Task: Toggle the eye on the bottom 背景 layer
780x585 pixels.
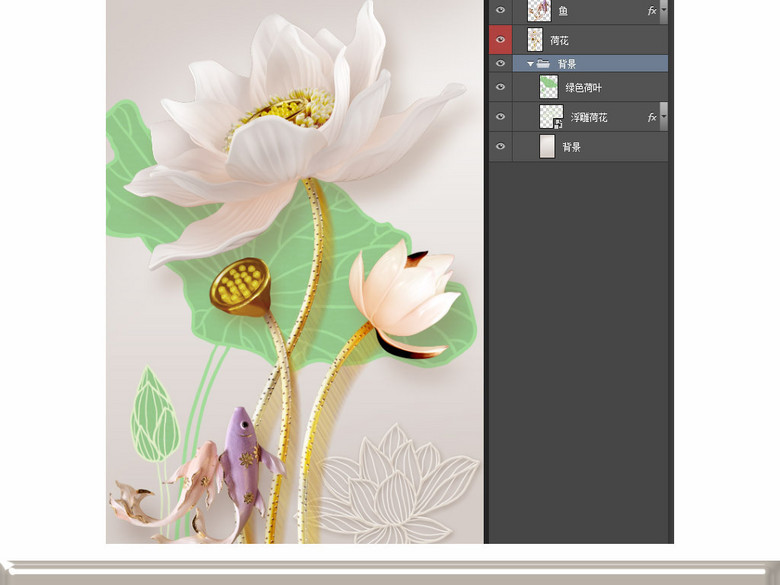Action: click(x=500, y=146)
